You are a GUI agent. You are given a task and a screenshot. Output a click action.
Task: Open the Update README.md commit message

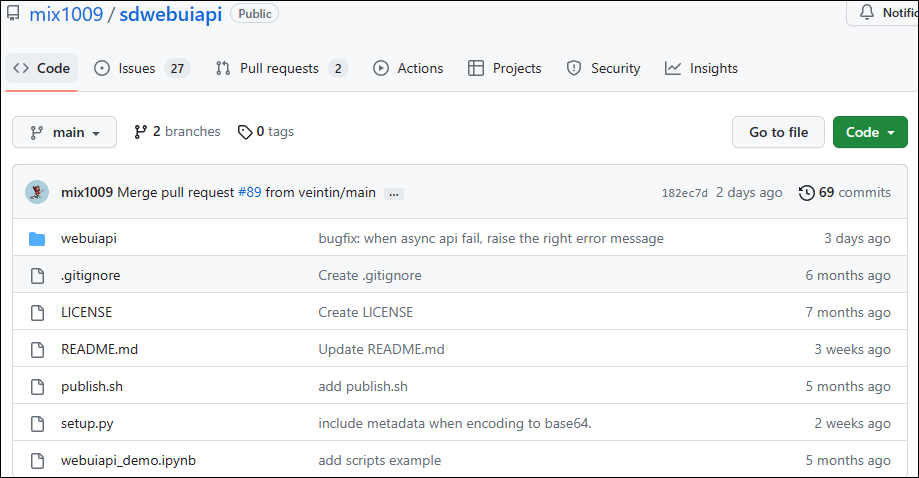pyautogui.click(x=382, y=349)
